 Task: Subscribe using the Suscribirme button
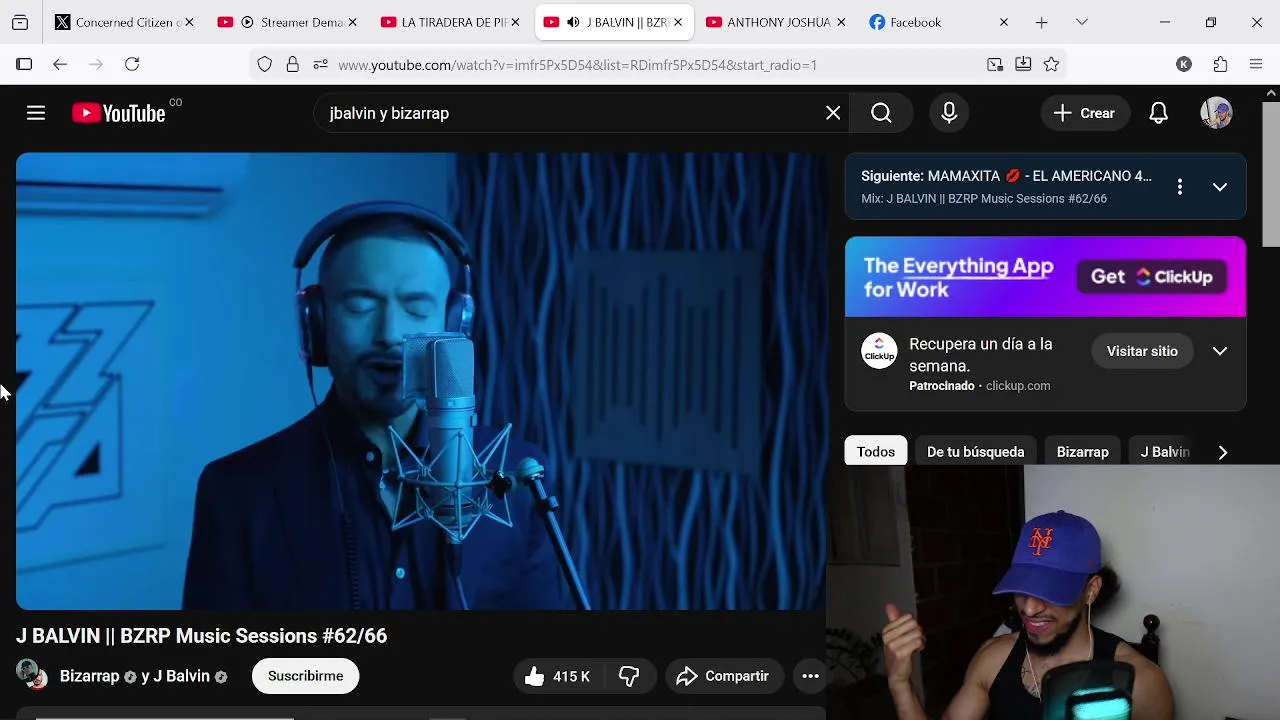click(x=305, y=676)
